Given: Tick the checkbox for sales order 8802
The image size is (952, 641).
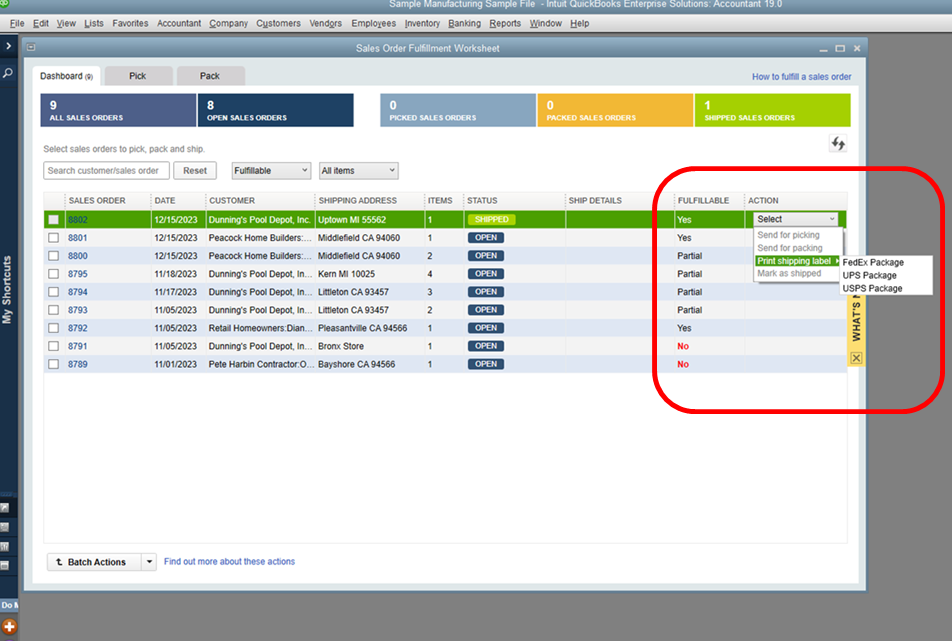Looking at the screenshot, I should pyautogui.click(x=54, y=220).
